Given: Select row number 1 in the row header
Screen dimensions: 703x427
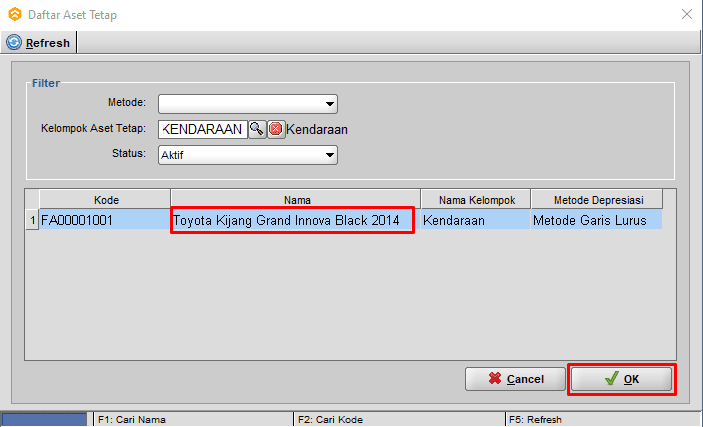Looking at the screenshot, I should (32, 219).
